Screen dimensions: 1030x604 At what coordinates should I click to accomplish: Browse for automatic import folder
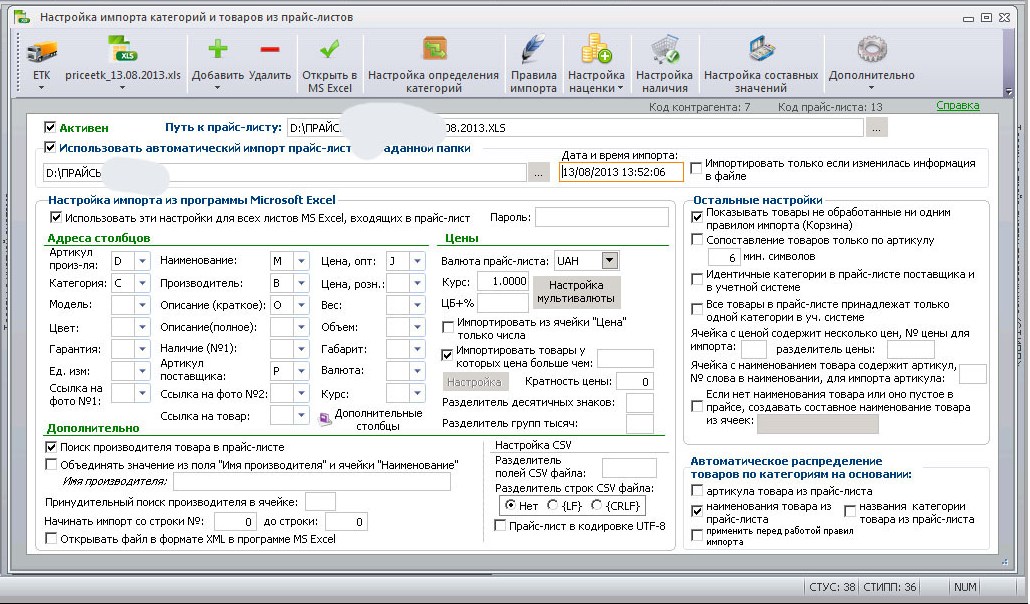click(x=538, y=173)
